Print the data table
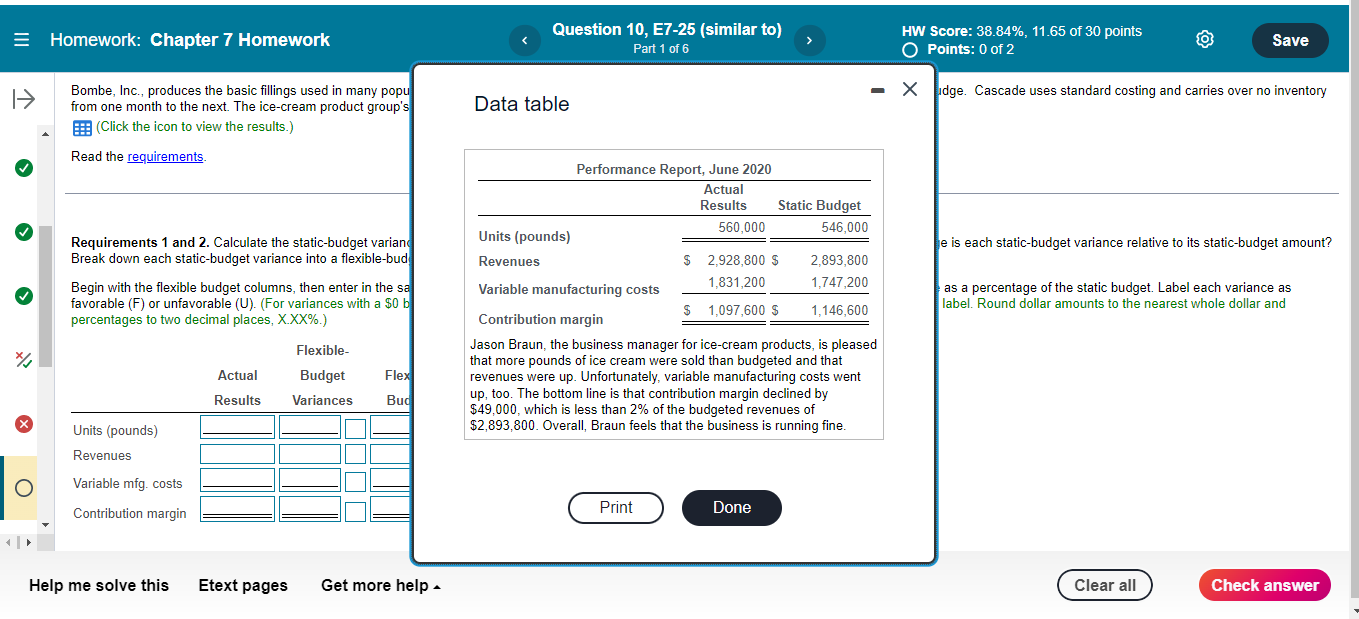This screenshot has height=619, width=1359. point(616,508)
